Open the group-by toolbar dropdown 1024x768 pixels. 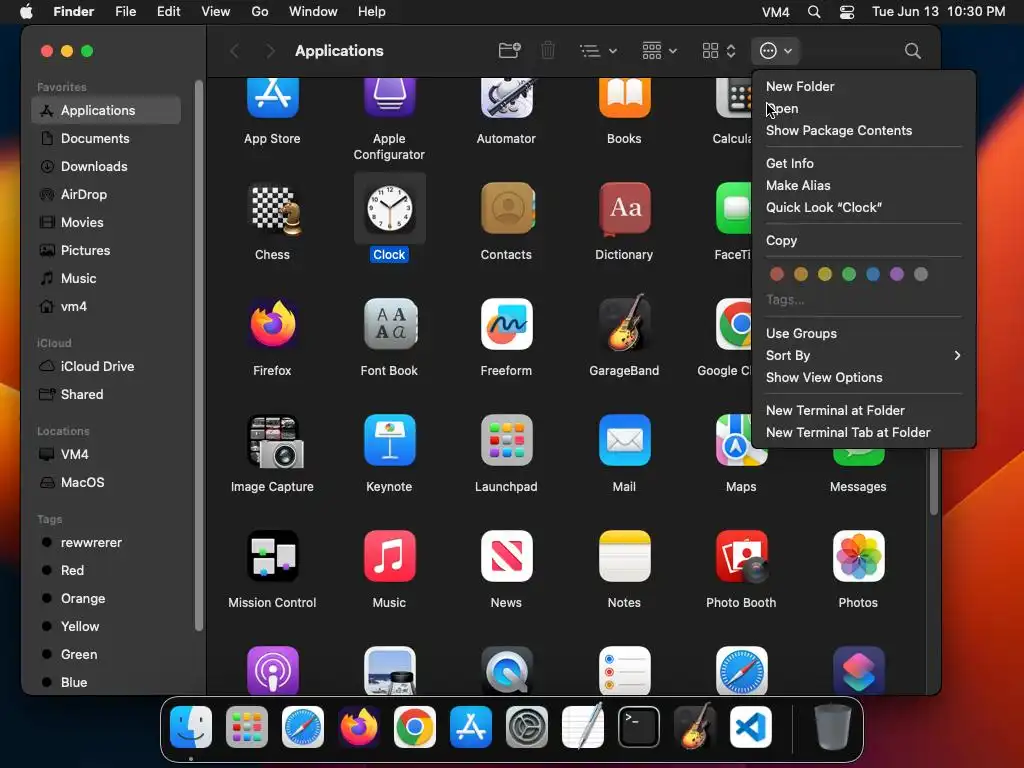[659, 51]
